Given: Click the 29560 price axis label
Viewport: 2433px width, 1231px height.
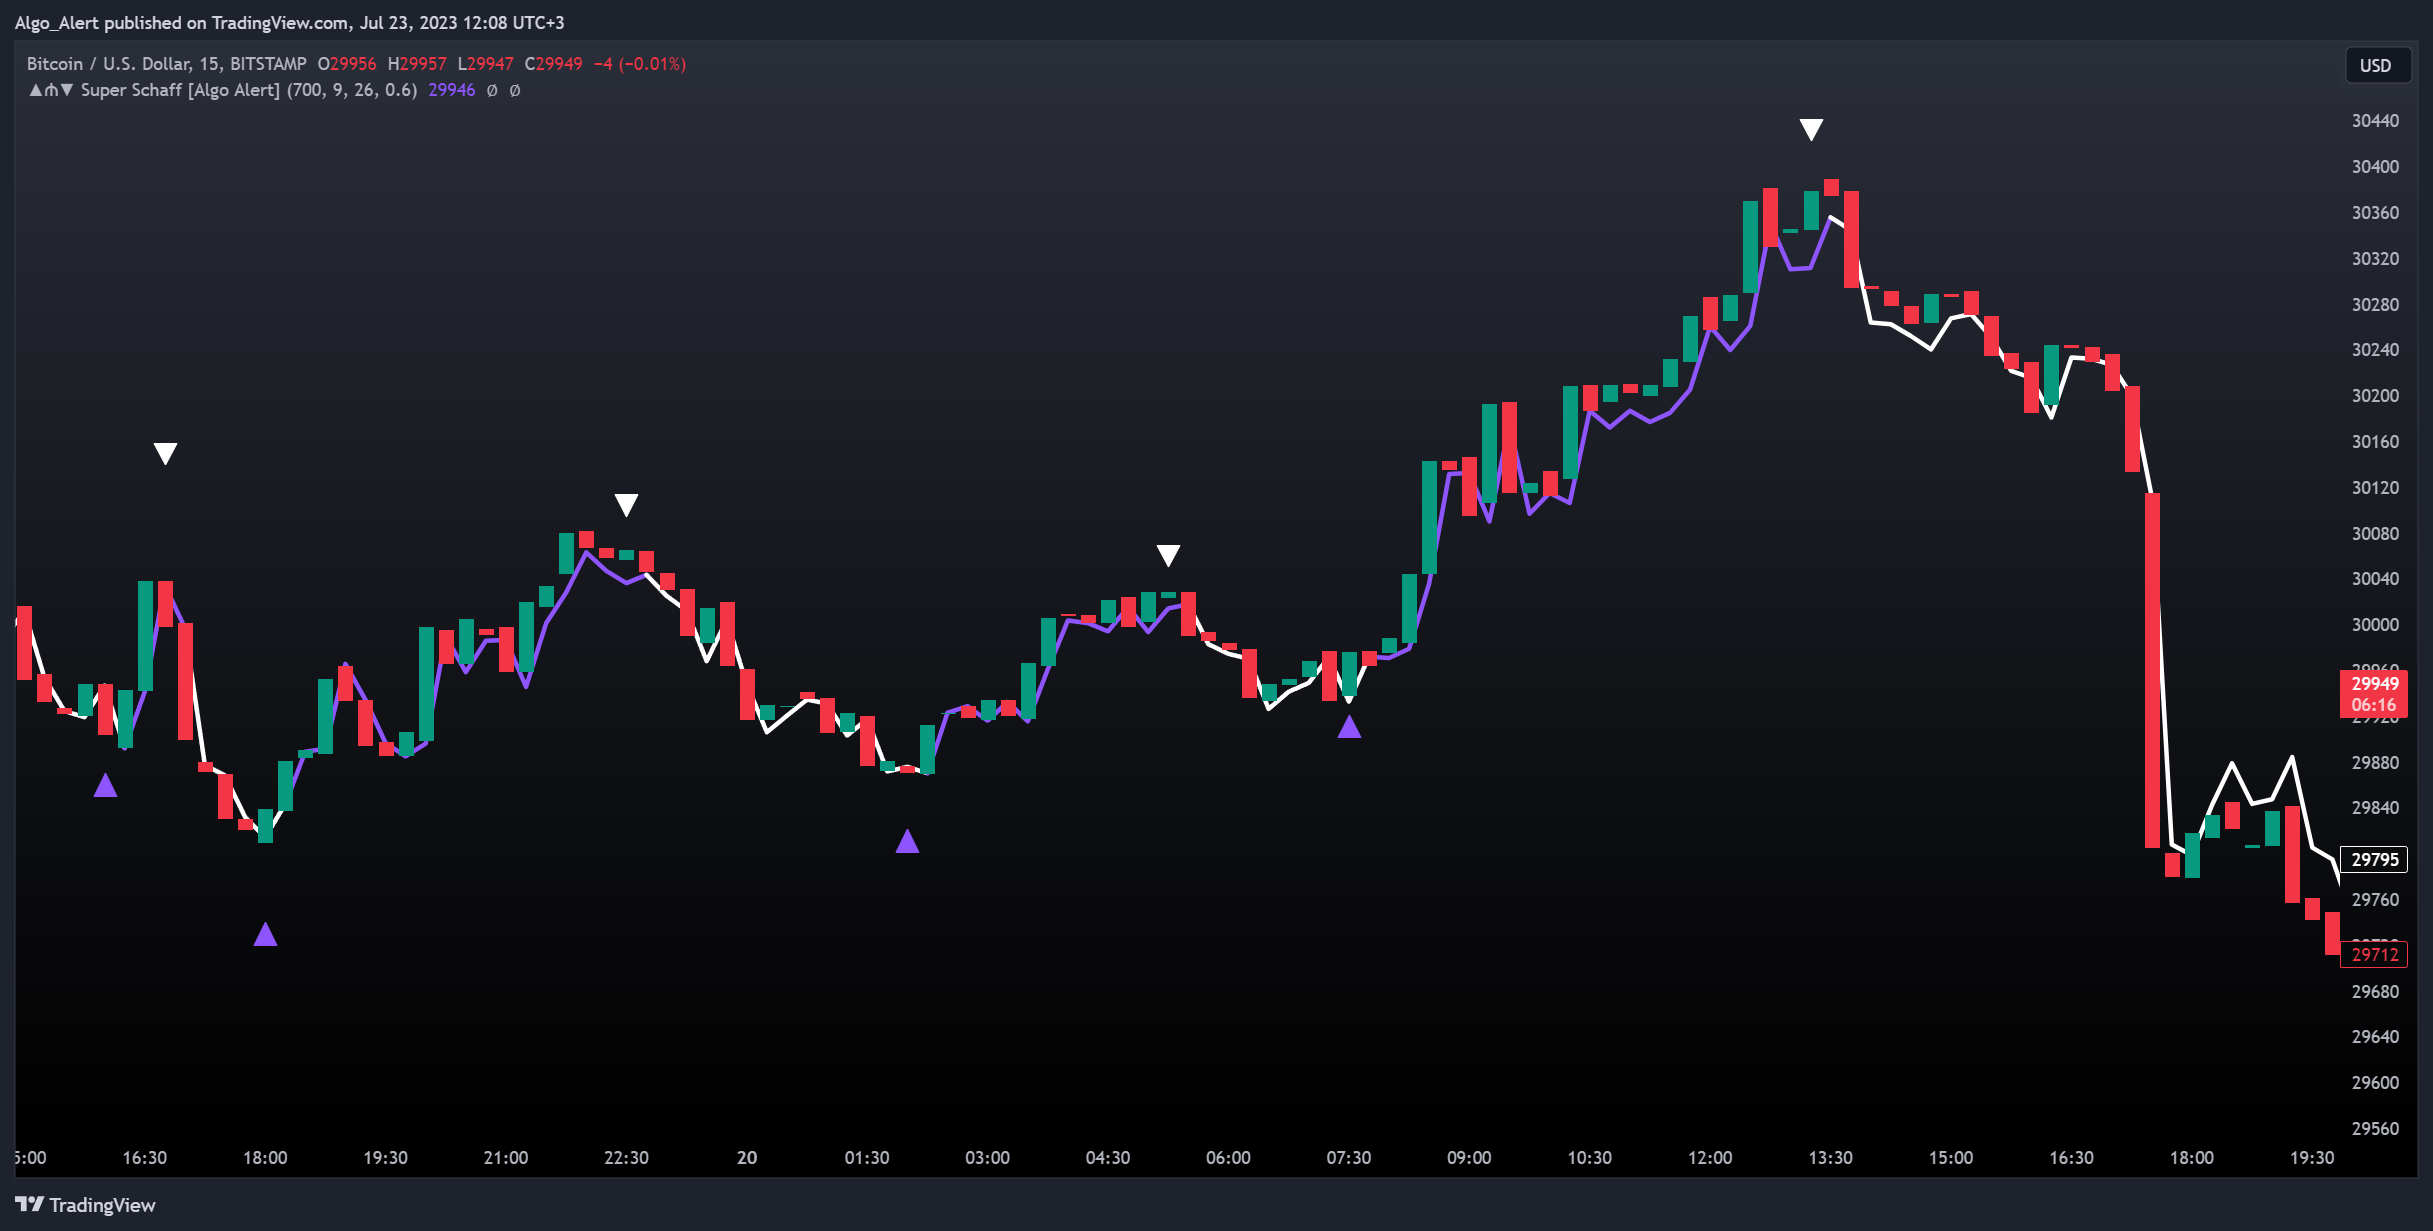Looking at the screenshot, I should 2375,1129.
